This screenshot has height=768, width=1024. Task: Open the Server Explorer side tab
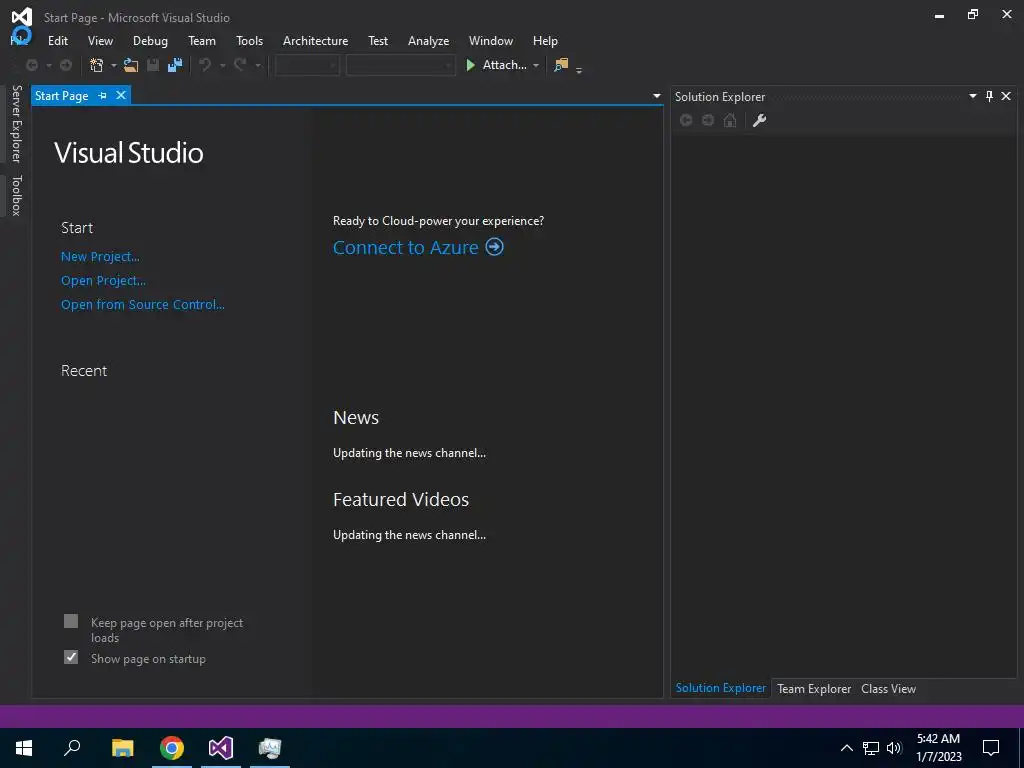[x=16, y=123]
